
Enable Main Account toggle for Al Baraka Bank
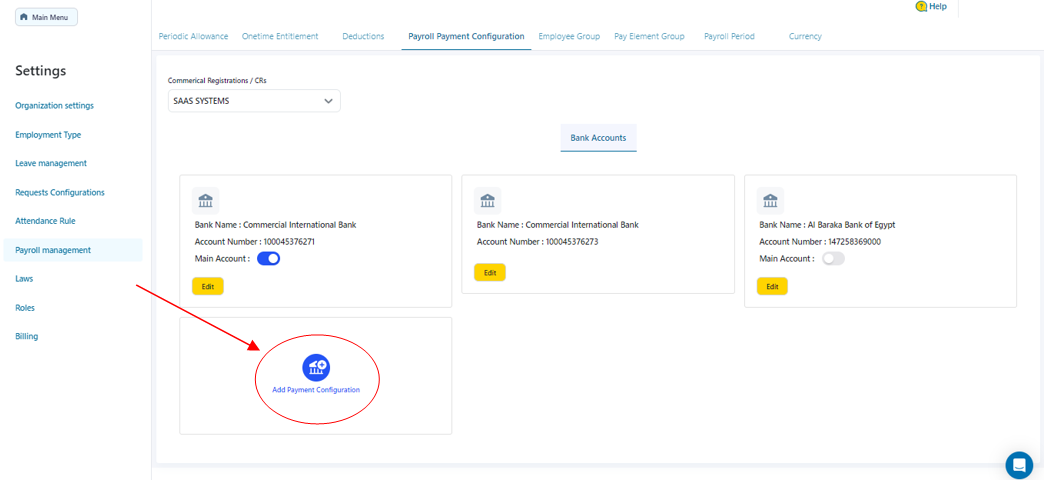click(x=832, y=259)
